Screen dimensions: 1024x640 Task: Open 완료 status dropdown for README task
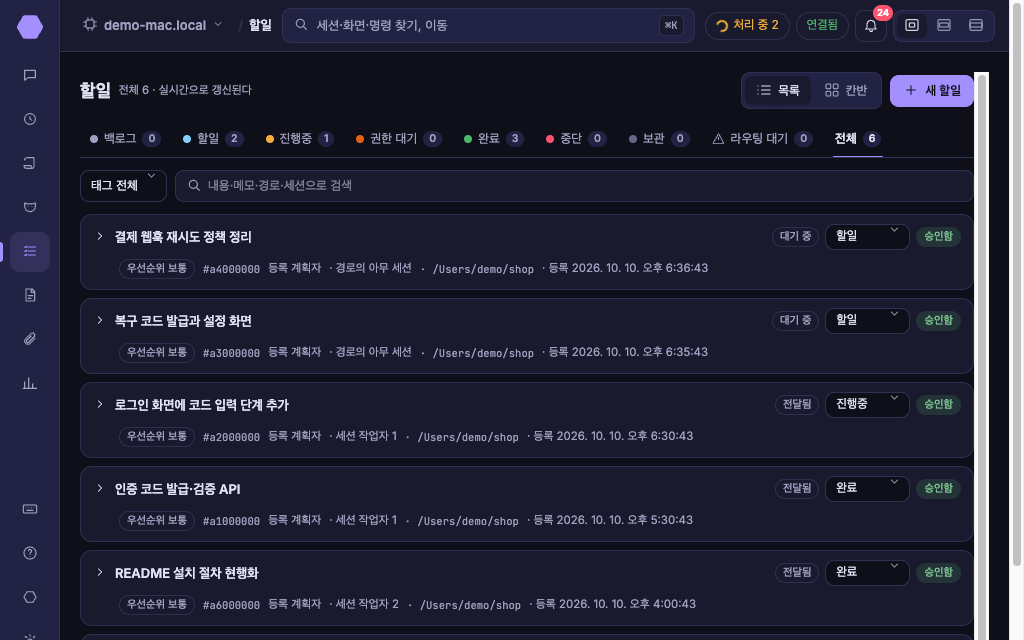pos(867,572)
